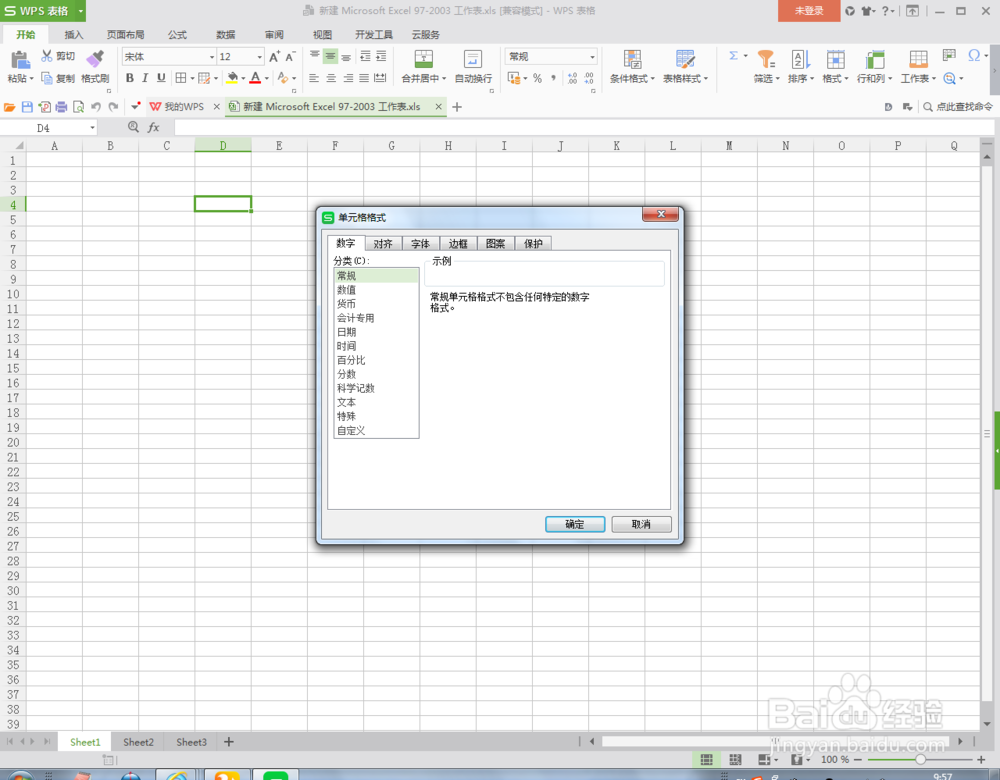Click the 条件格式 conditional formatting icon
Image resolution: width=1000 pixels, height=780 pixels.
[632, 59]
